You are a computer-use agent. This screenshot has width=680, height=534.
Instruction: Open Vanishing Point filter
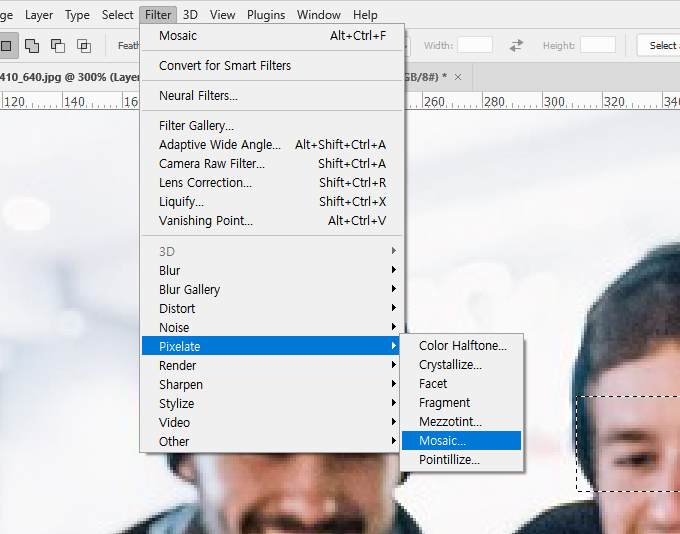[x=272, y=221]
